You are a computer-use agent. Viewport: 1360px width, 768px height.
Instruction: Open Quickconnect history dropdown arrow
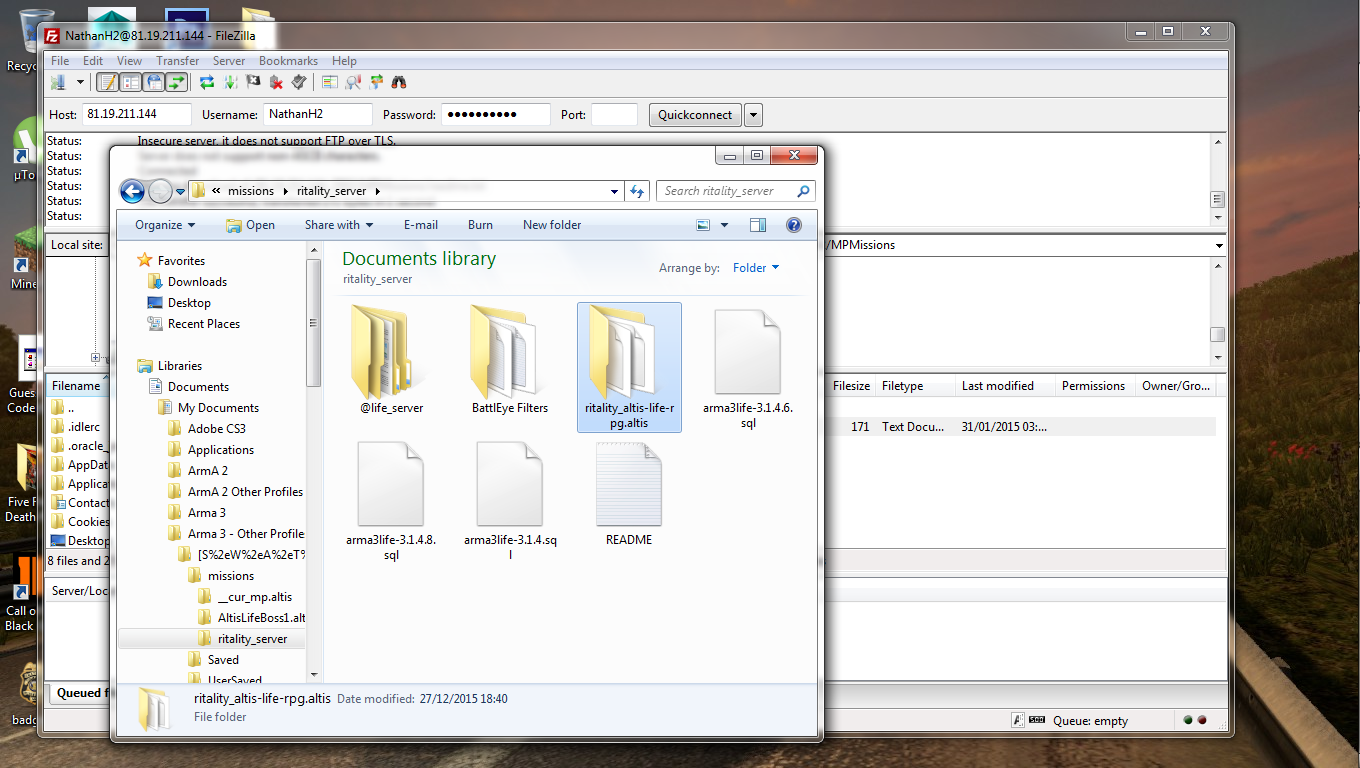coord(754,114)
